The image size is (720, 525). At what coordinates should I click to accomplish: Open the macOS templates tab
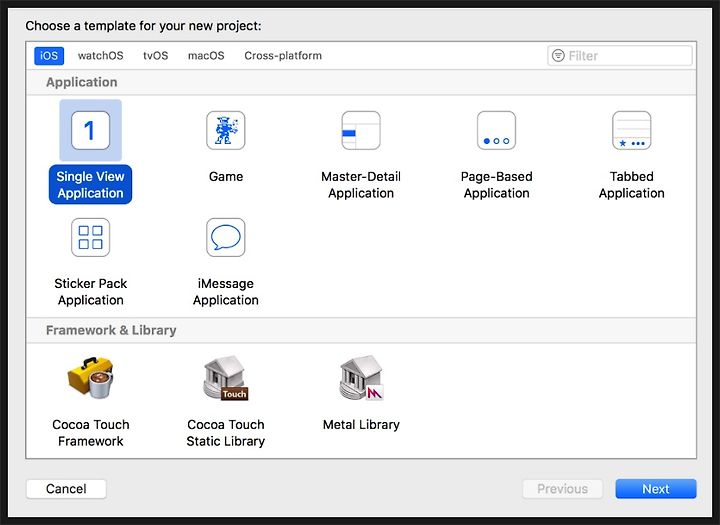pyautogui.click(x=206, y=56)
